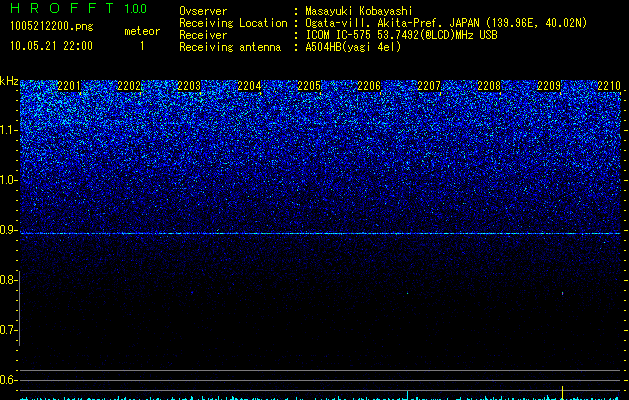
Task: Click the 0.8 frequency axis label
Action: click(x=8, y=280)
